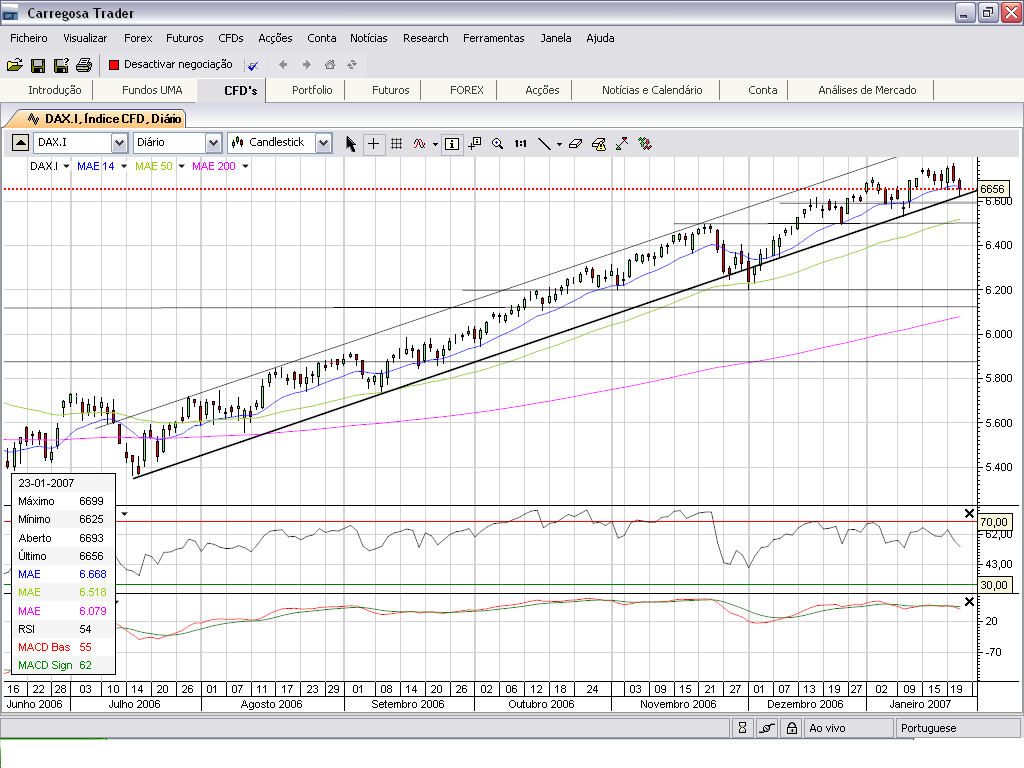Viewport: 1024px width, 768px height.
Task: Open the Visualizar menu
Action: (x=85, y=38)
